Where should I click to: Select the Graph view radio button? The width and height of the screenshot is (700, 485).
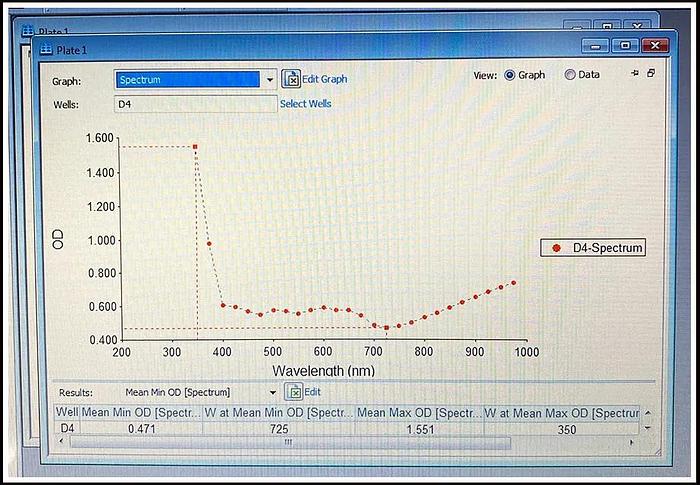(x=509, y=75)
